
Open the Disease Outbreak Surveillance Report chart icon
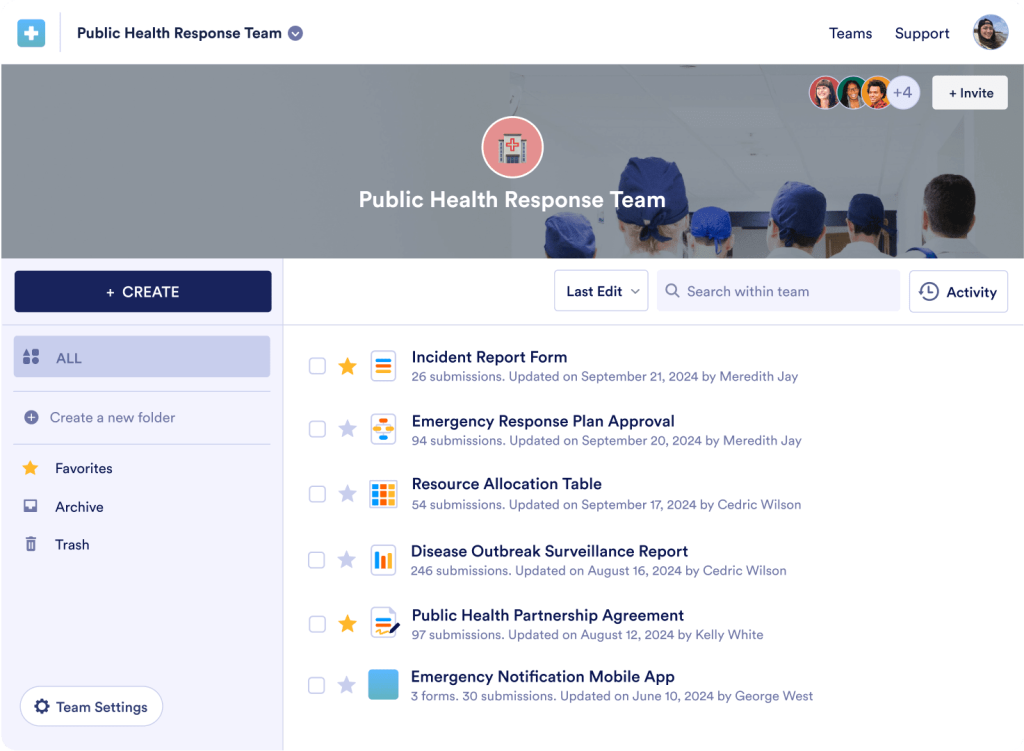(x=383, y=560)
